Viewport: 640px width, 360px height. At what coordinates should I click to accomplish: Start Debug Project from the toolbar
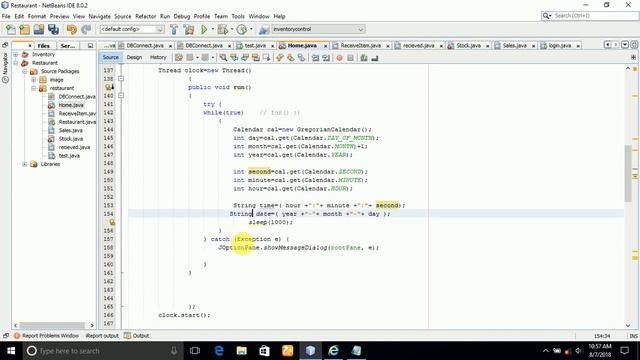pyautogui.click(x=223, y=29)
